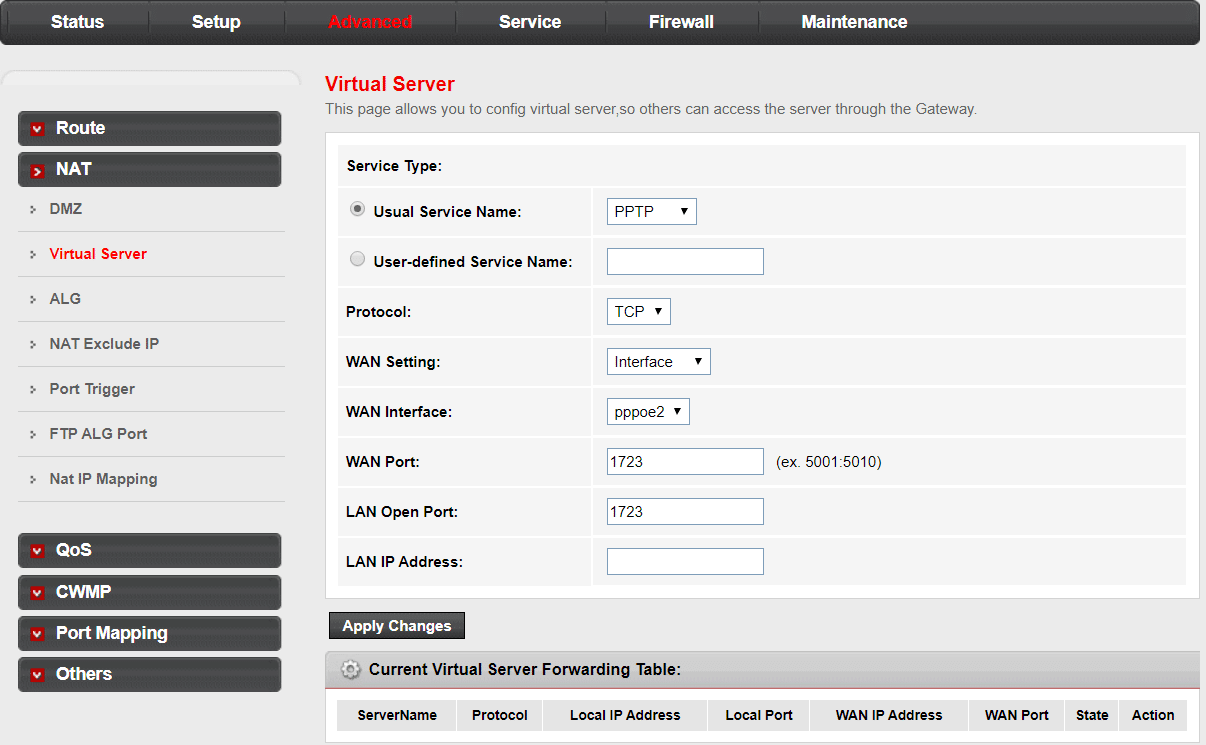Image resolution: width=1206 pixels, height=745 pixels.
Task: Expand the pppoe2 WAN Interface dropdown
Action: [648, 412]
